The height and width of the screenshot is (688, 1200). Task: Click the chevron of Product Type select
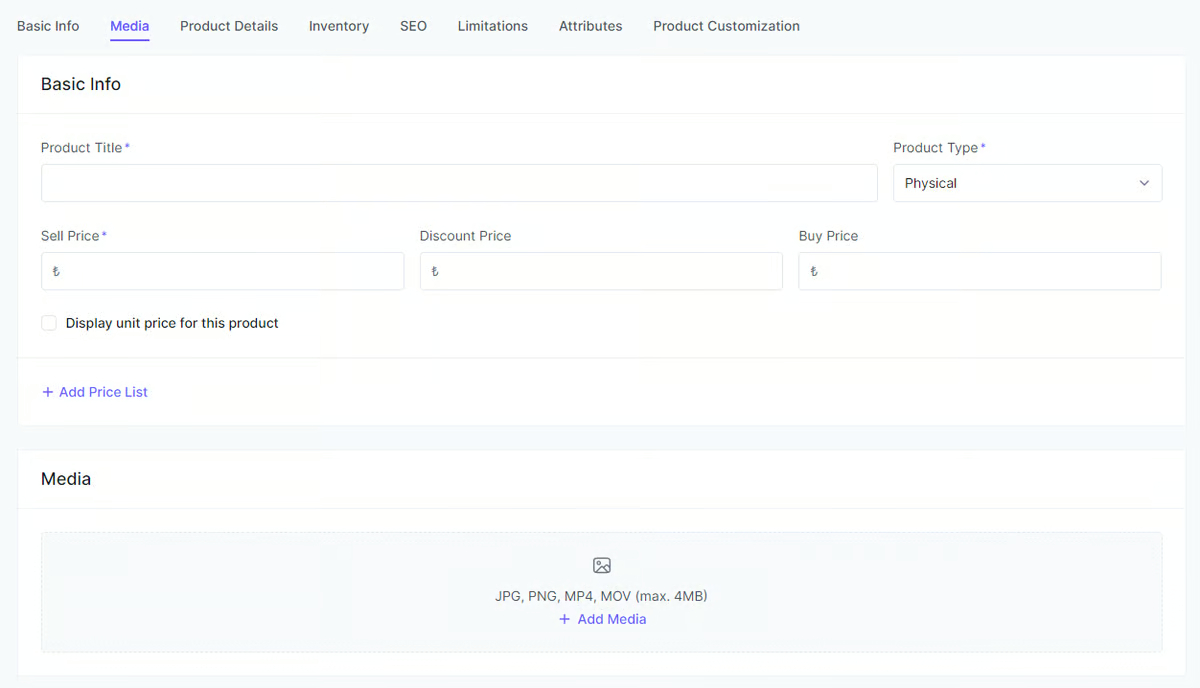point(1144,183)
